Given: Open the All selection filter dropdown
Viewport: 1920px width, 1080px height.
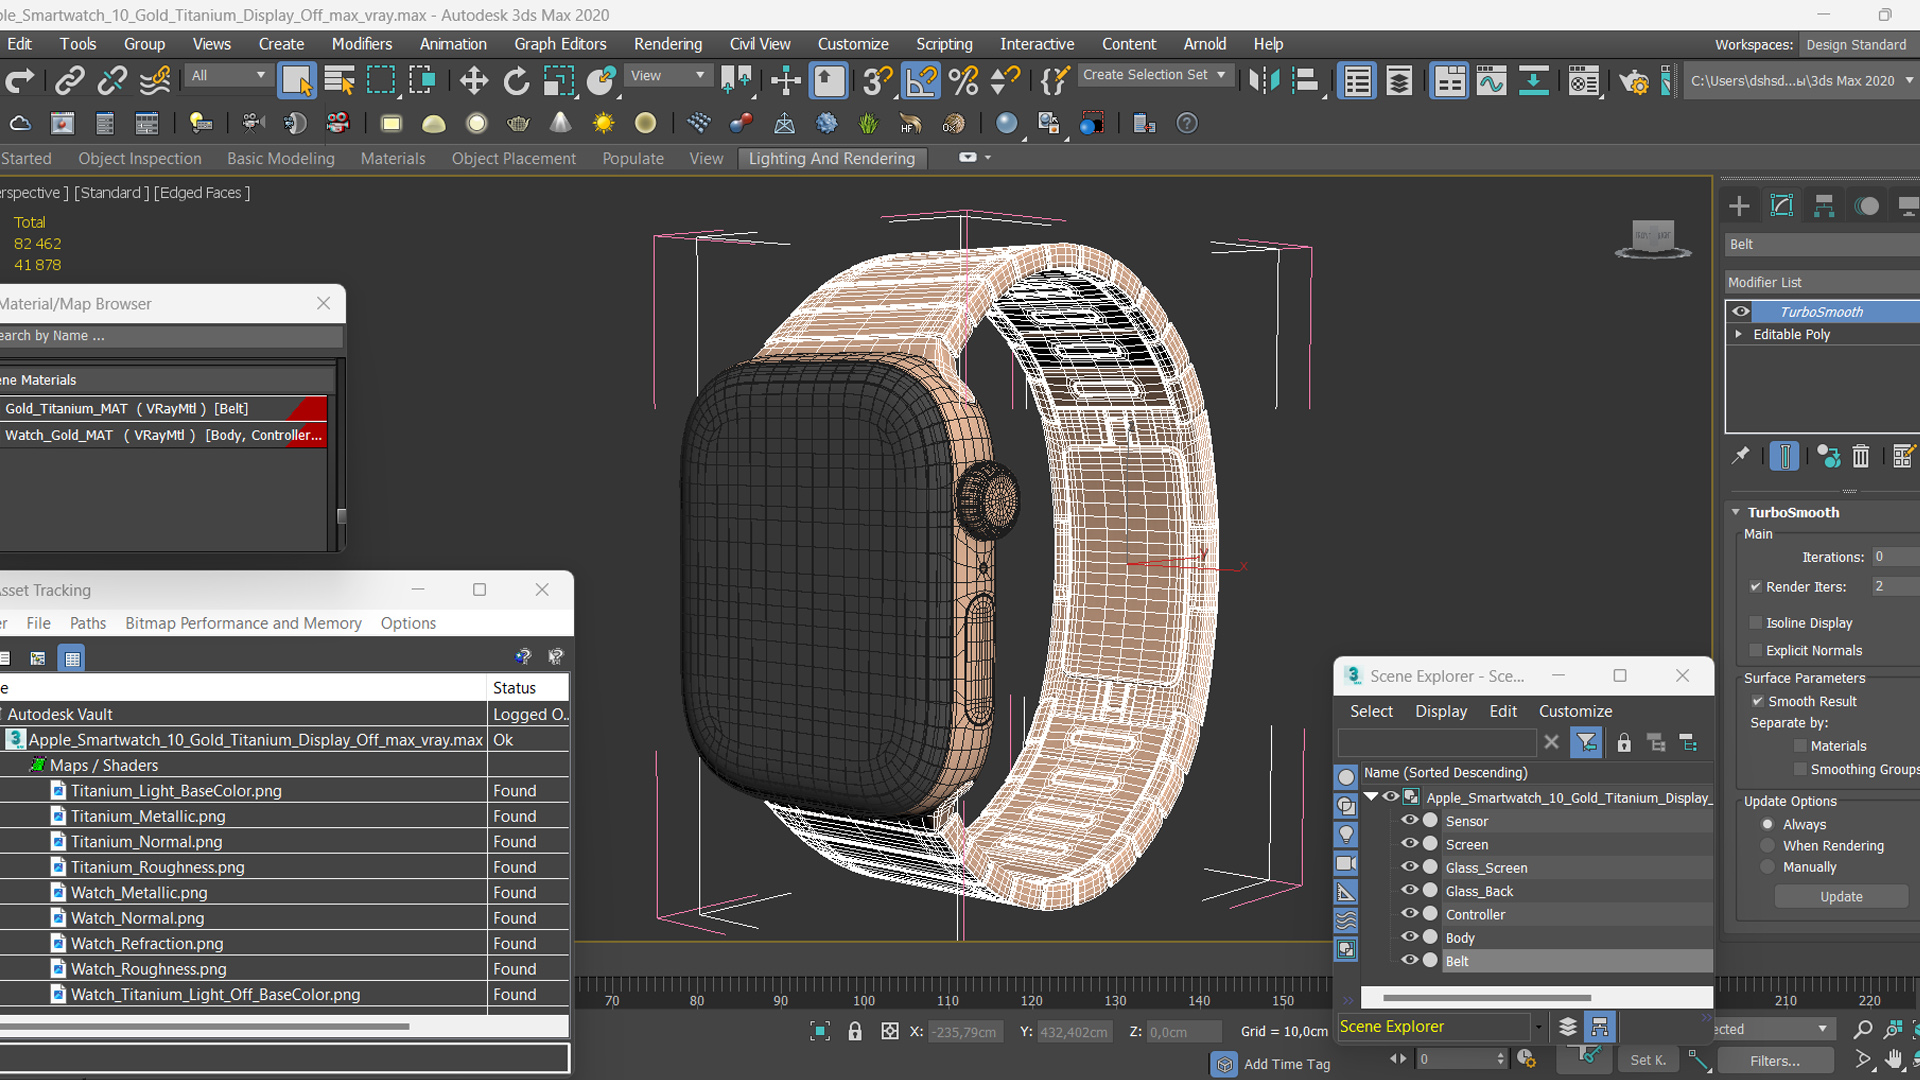Looking at the screenshot, I should point(228,76).
